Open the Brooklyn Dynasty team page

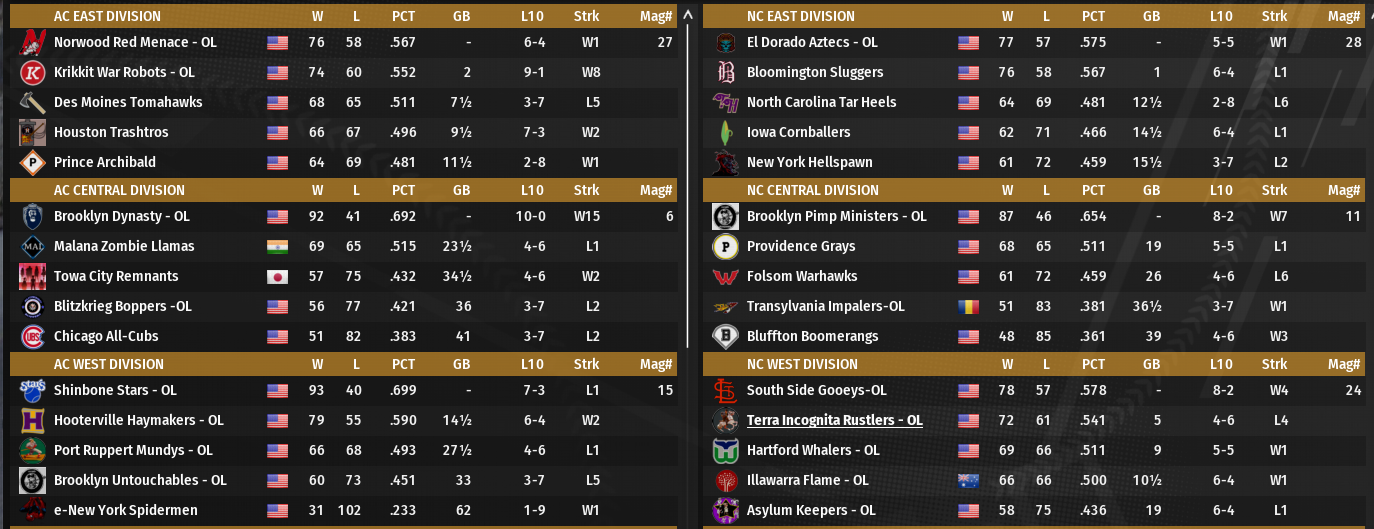coord(121,216)
